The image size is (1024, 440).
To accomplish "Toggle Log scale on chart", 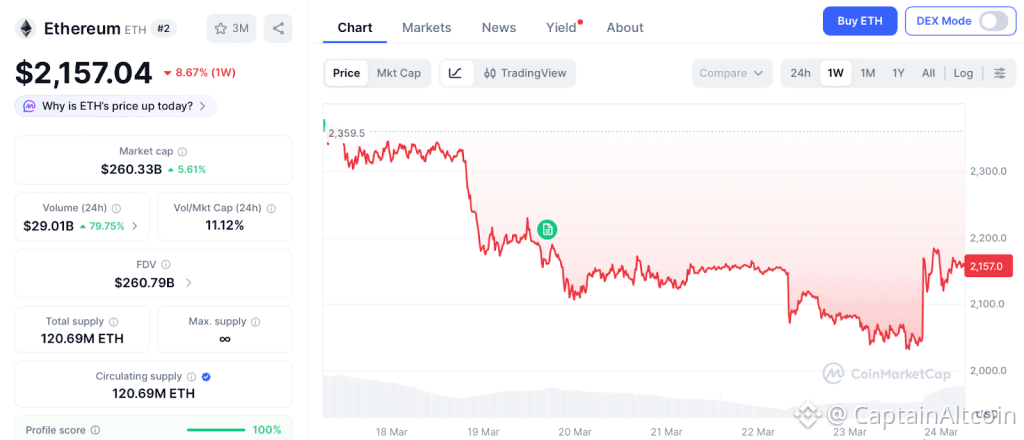I will [963, 73].
